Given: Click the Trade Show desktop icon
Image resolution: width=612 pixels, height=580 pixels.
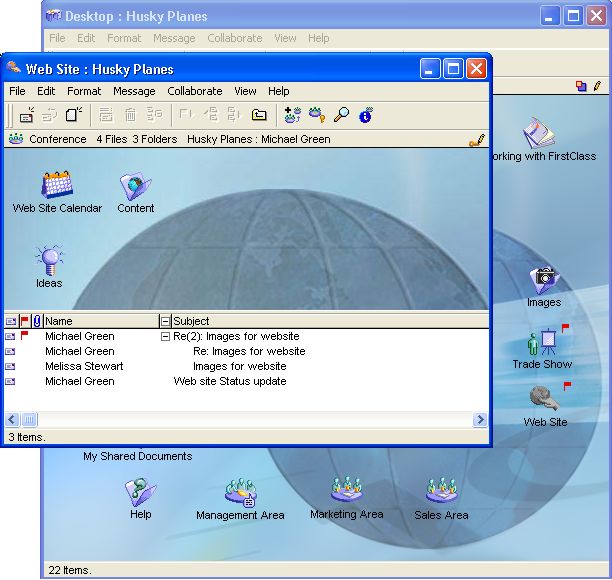Looking at the screenshot, I should (543, 343).
